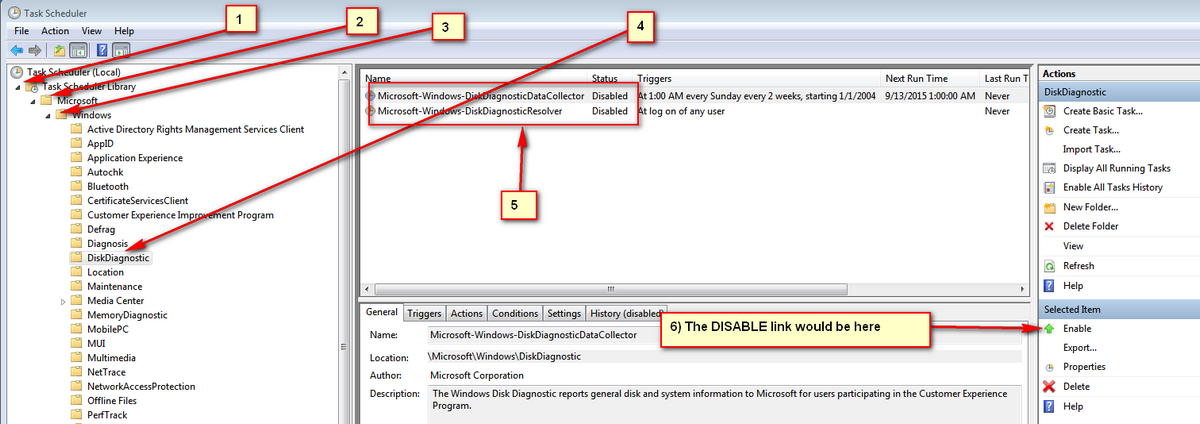The width and height of the screenshot is (1200, 424).
Task: Click the Properties icon under Selected Item
Action: click(1049, 367)
